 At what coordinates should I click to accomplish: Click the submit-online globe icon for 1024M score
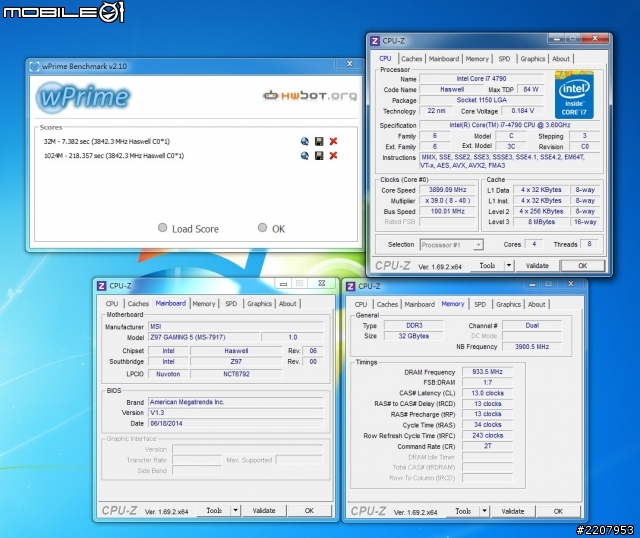click(x=304, y=156)
